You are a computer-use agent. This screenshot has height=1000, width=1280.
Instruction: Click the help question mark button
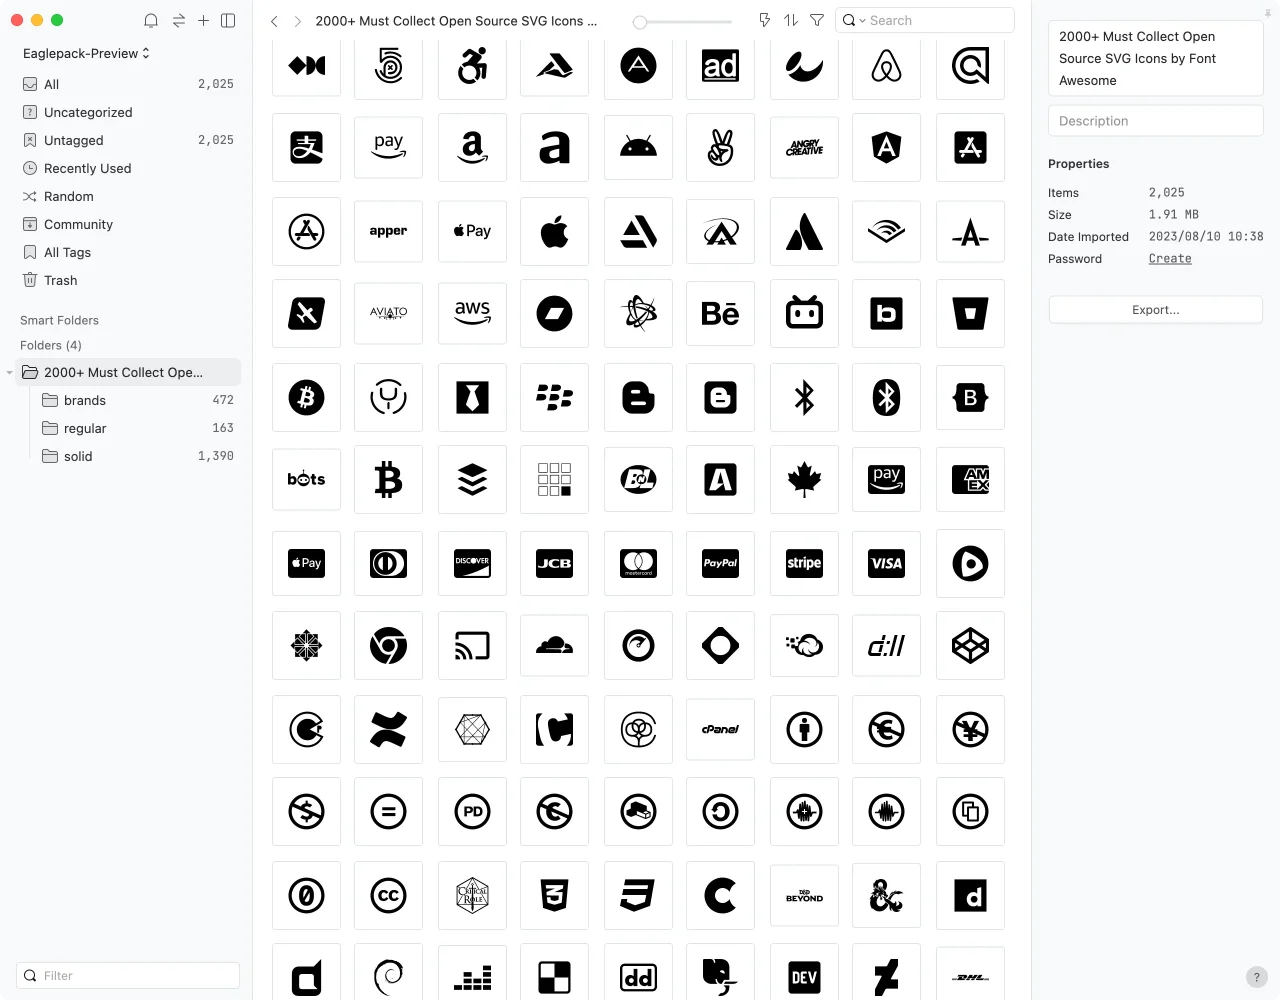pos(1257,977)
